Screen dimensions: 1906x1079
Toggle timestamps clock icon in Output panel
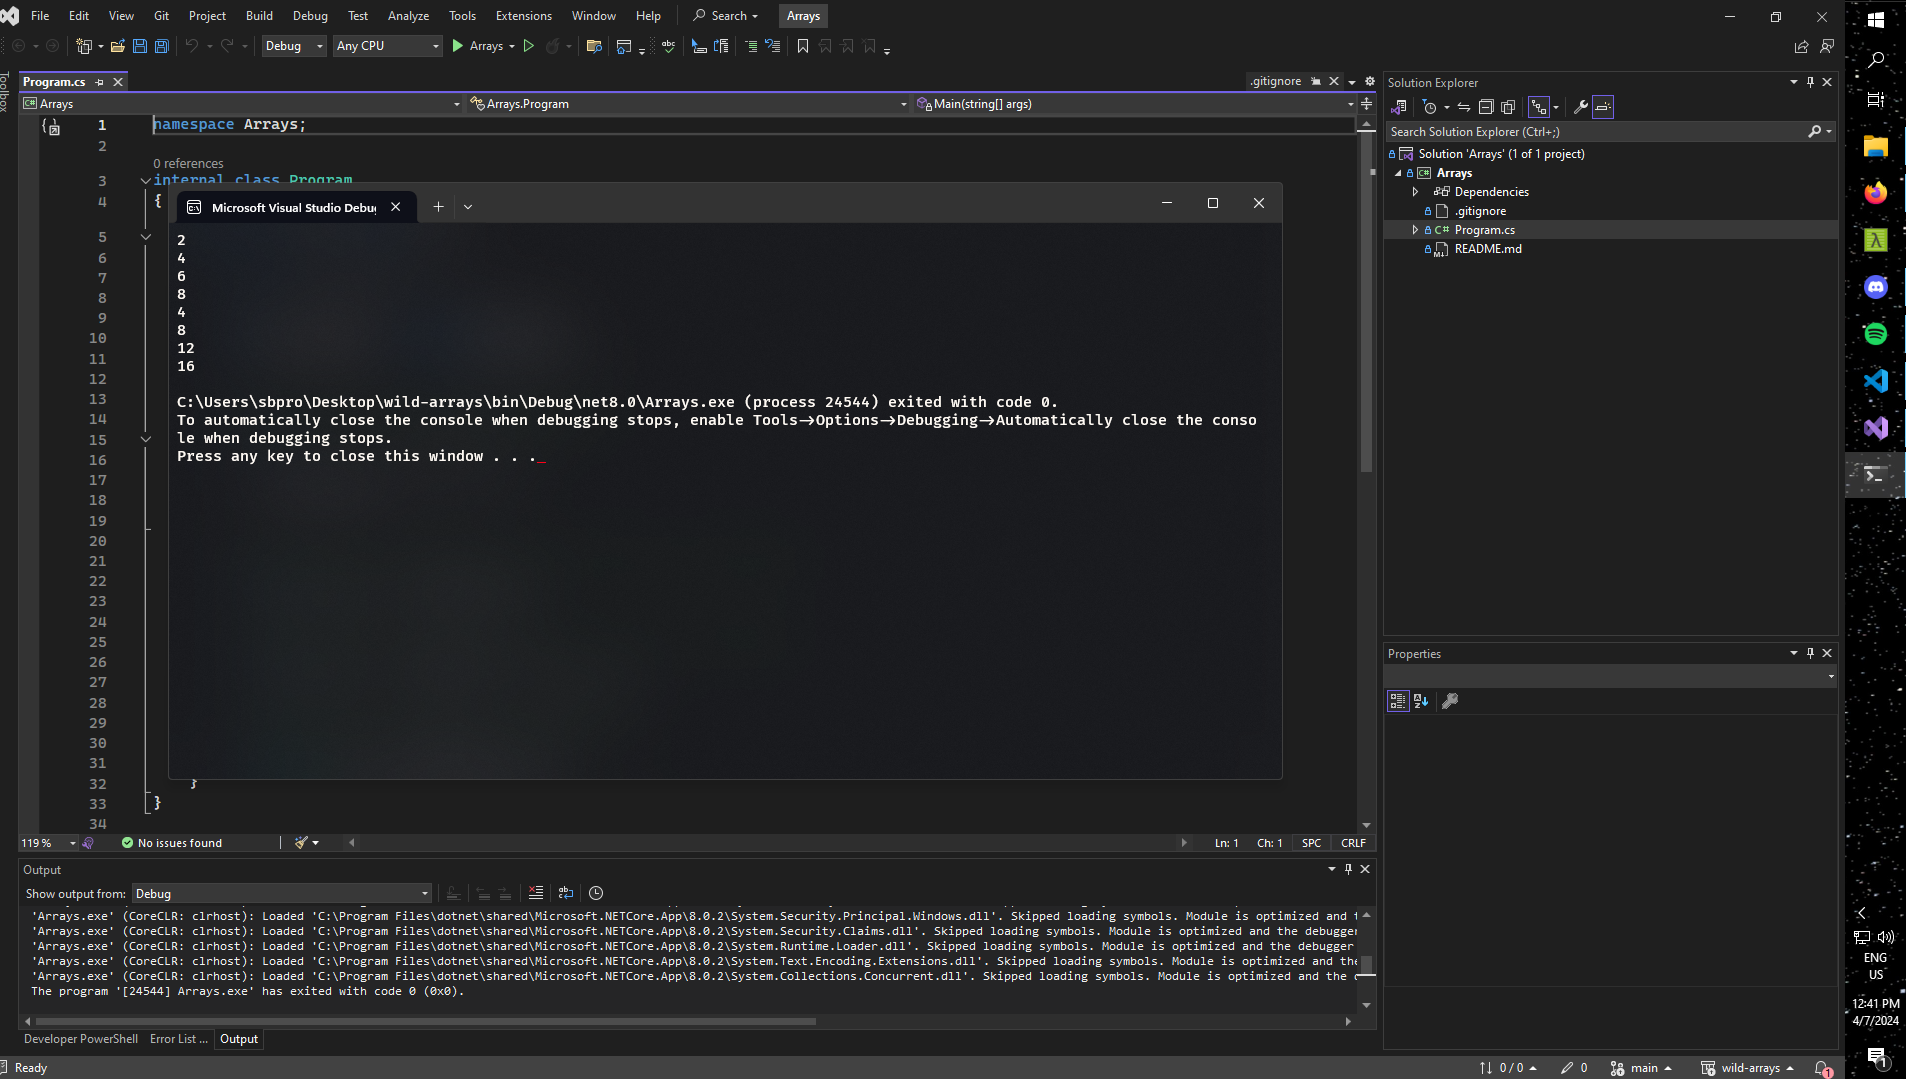[x=596, y=893]
